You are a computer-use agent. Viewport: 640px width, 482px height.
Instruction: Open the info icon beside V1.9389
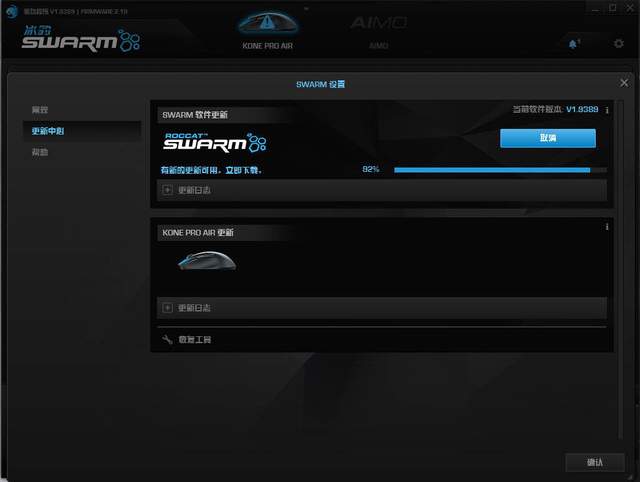tap(607, 110)
